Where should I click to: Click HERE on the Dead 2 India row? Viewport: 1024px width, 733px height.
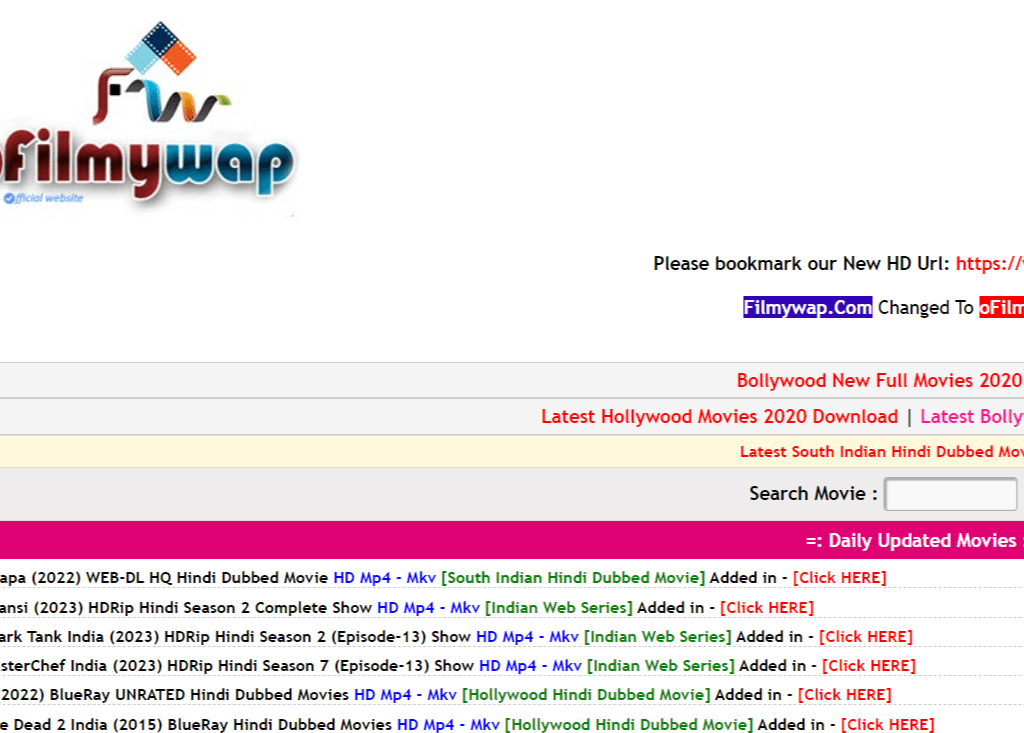coord(888,725)
